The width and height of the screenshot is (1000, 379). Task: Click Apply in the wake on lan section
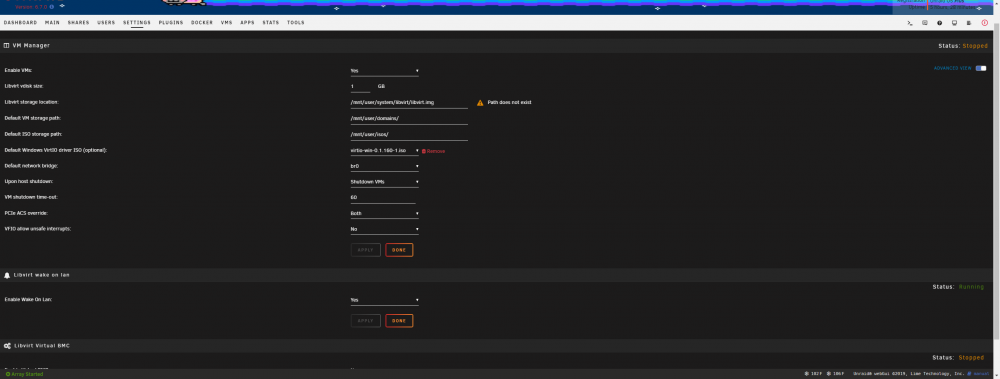click(365, 321)
